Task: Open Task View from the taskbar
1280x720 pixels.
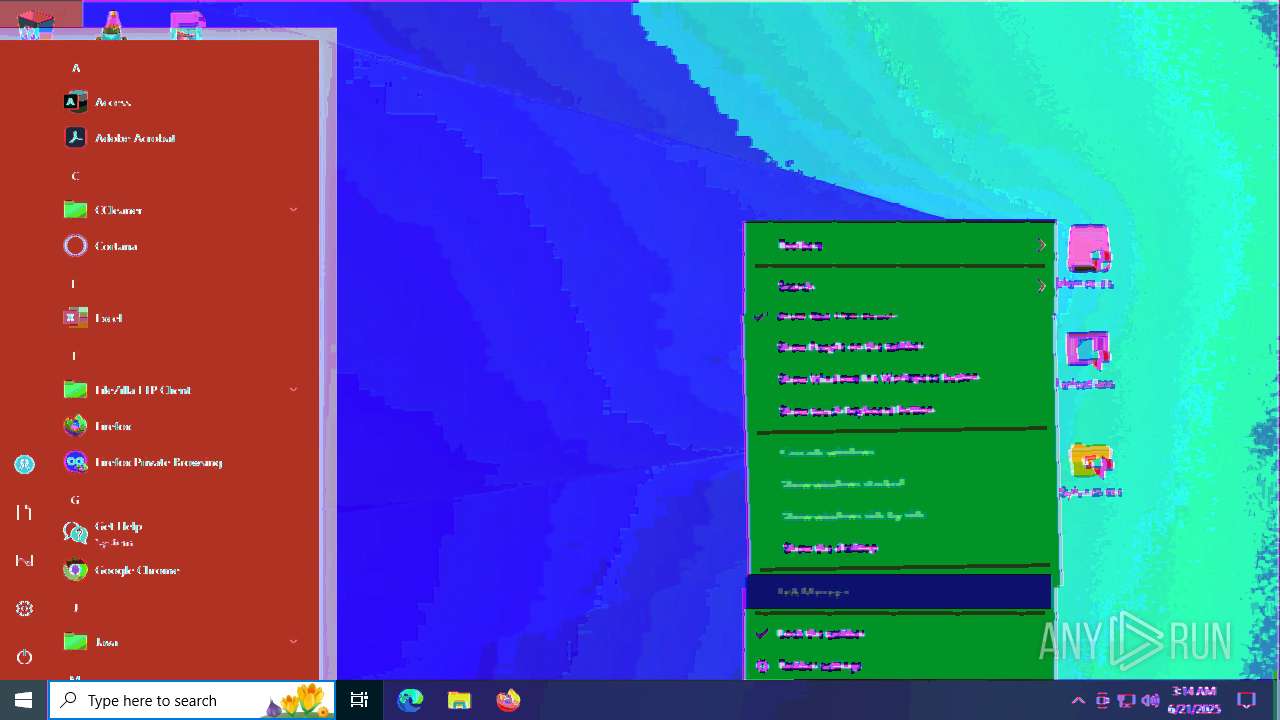Action: (359, 700)
